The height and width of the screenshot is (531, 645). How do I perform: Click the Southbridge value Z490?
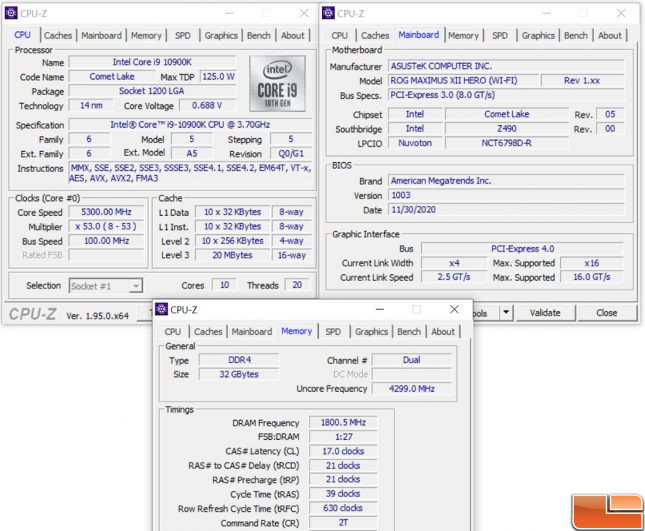click(507, 129)
